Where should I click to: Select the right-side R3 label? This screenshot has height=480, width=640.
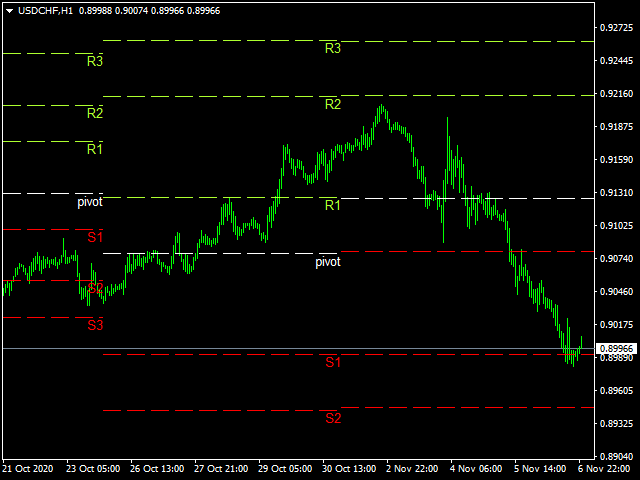tap(333, 49)
